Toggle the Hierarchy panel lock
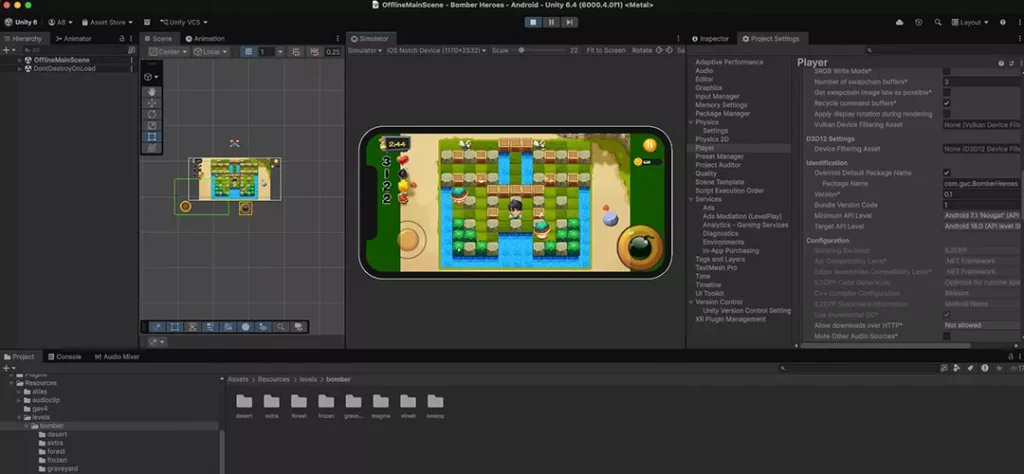 tap(121, 39)
